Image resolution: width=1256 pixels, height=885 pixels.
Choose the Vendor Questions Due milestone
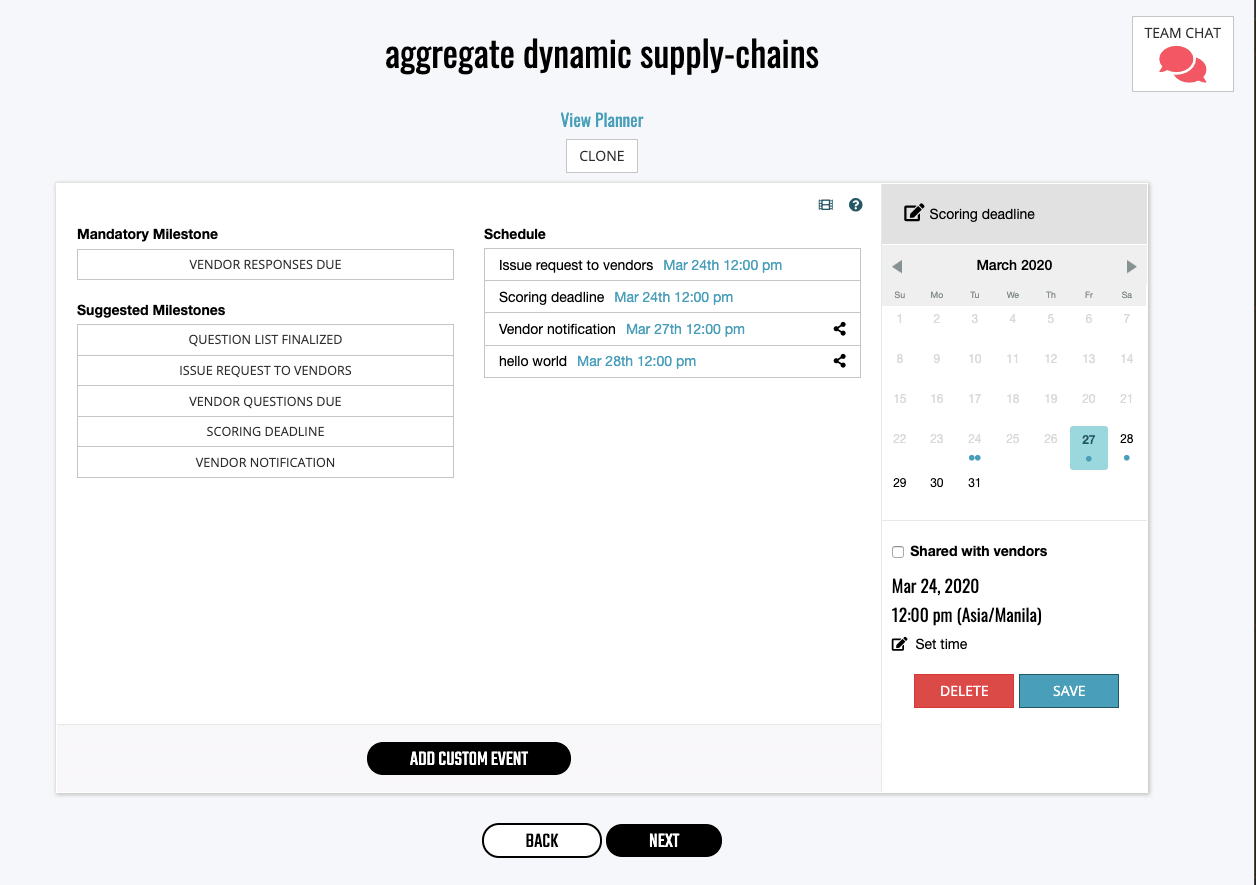point(265,401)
